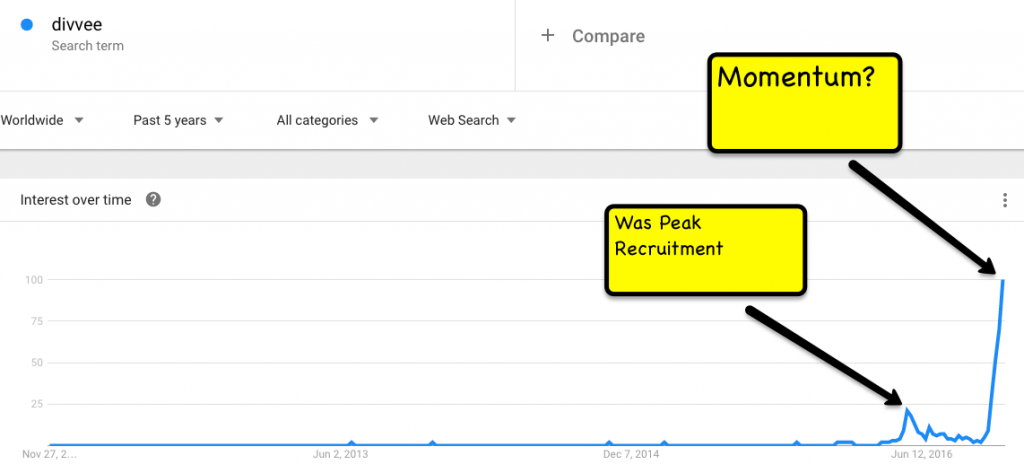Select the Was Peak Recruitment annotation box
Viewport: 1024px width, 473px height.
pos(706,250)
